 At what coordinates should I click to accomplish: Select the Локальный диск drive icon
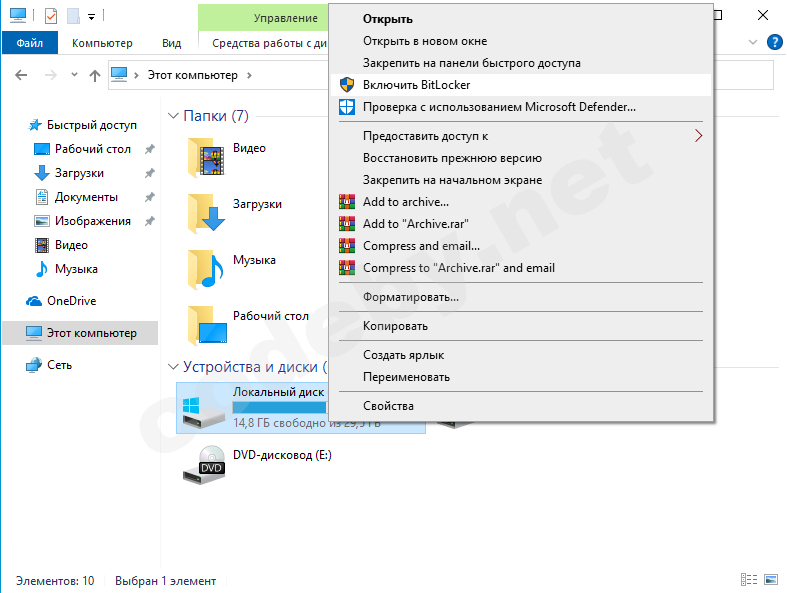(x=204, y=411)
